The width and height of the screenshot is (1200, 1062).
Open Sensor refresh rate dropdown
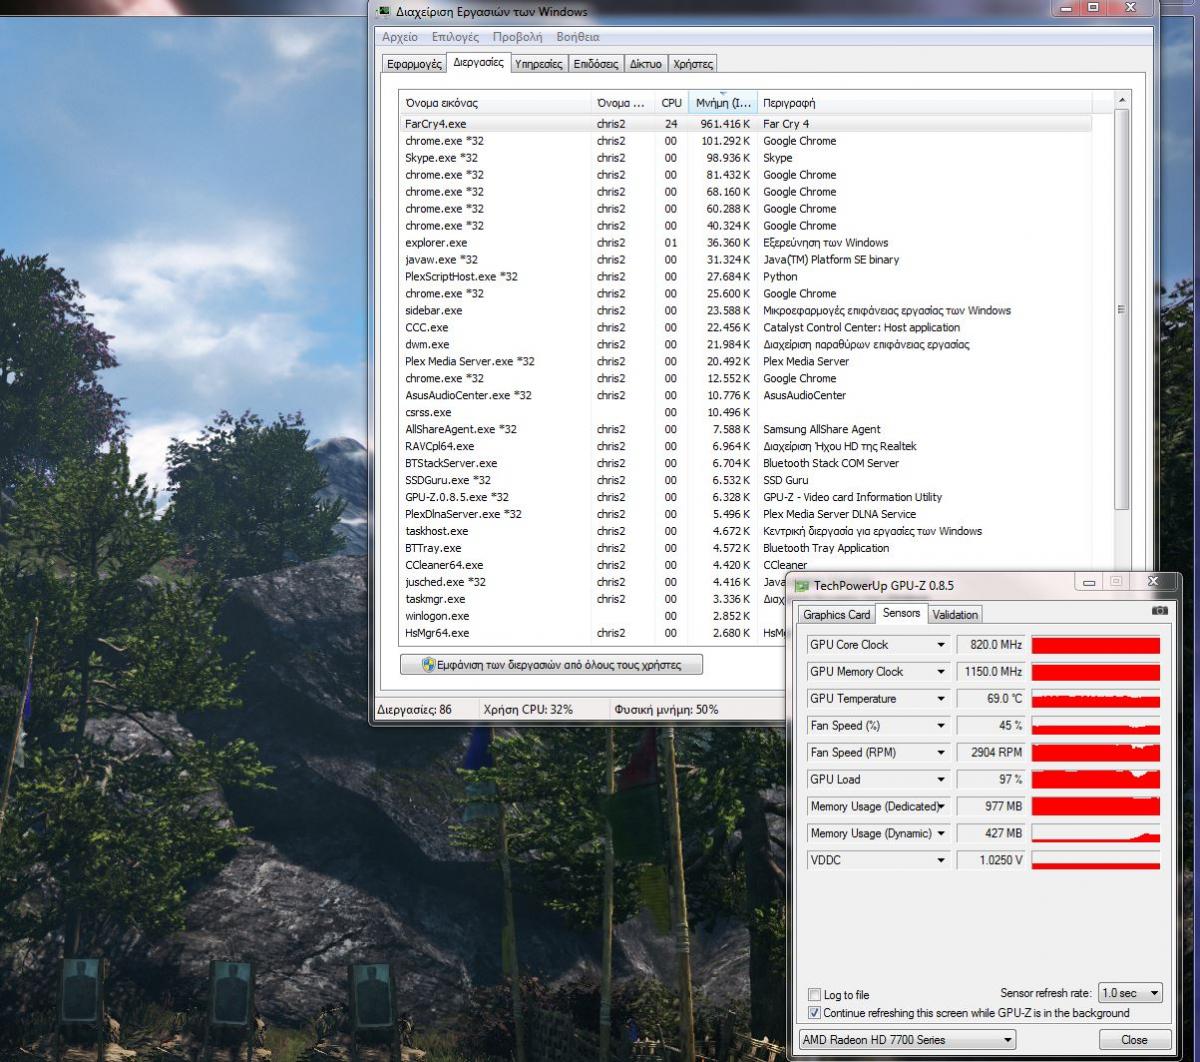pyautogui.click(x=1130, y=993)
